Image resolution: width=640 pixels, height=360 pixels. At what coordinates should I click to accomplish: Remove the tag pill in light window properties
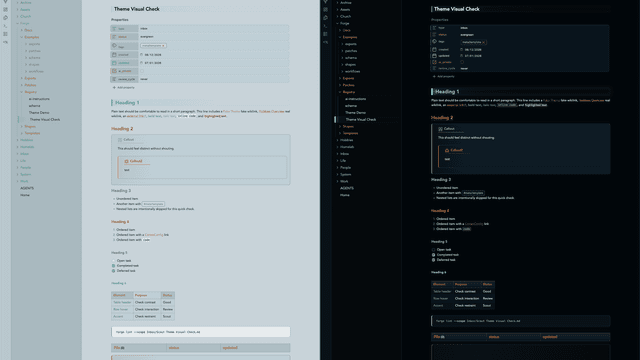click(x=164, y=46)
